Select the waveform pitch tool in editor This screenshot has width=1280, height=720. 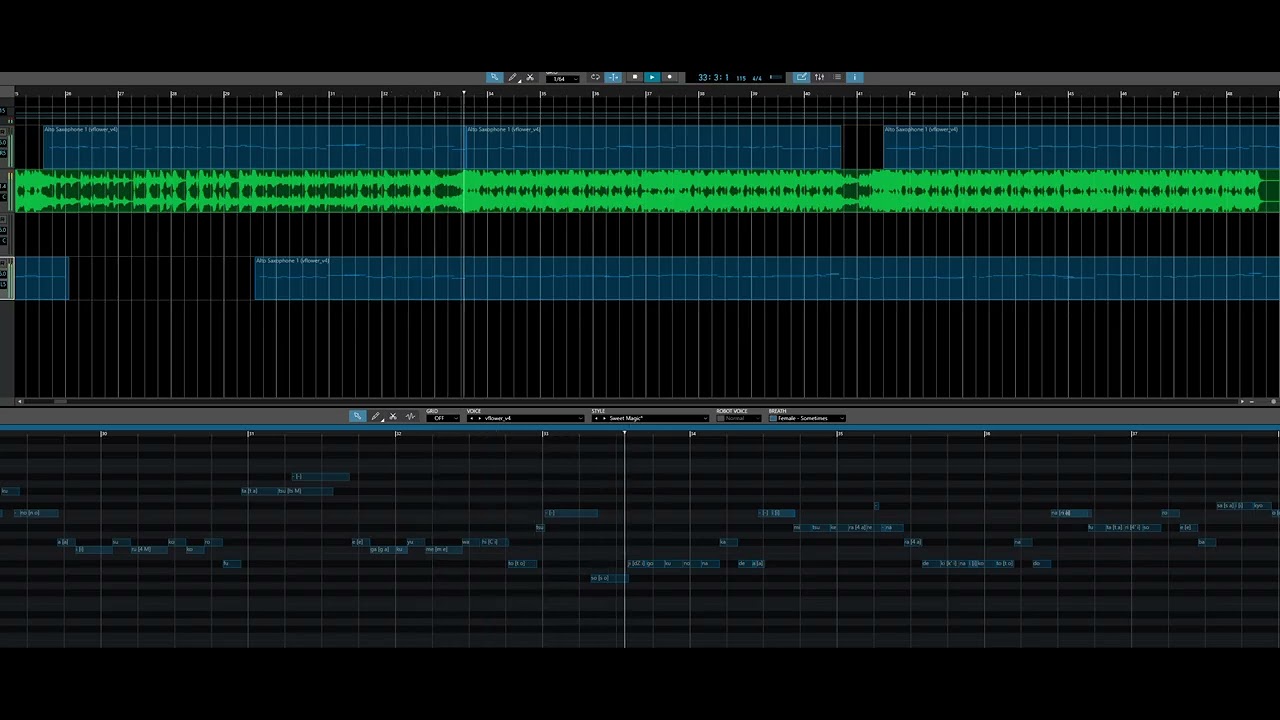410,416
